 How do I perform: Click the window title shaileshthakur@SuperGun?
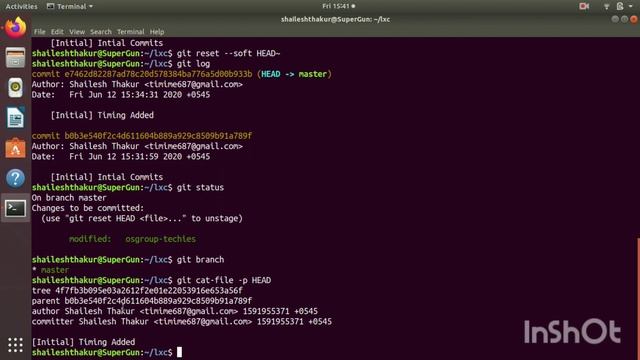point(335,19)
